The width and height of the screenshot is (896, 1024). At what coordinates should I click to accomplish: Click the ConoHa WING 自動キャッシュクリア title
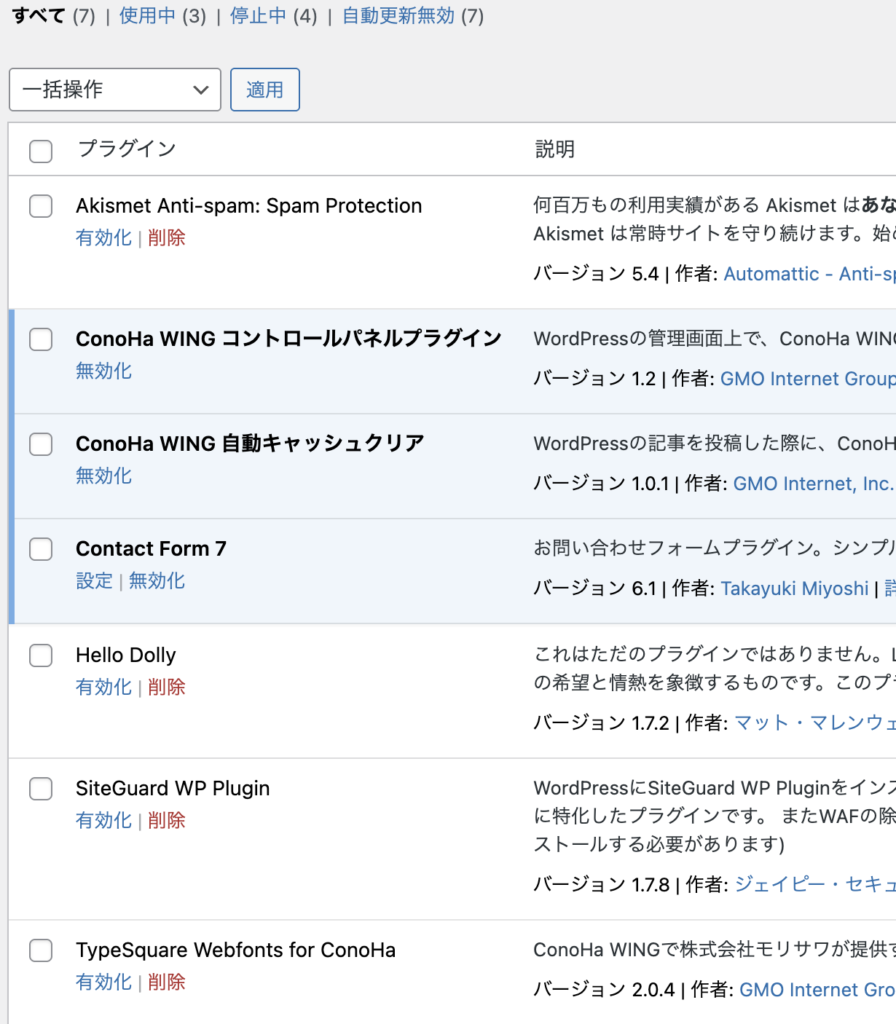250,444
